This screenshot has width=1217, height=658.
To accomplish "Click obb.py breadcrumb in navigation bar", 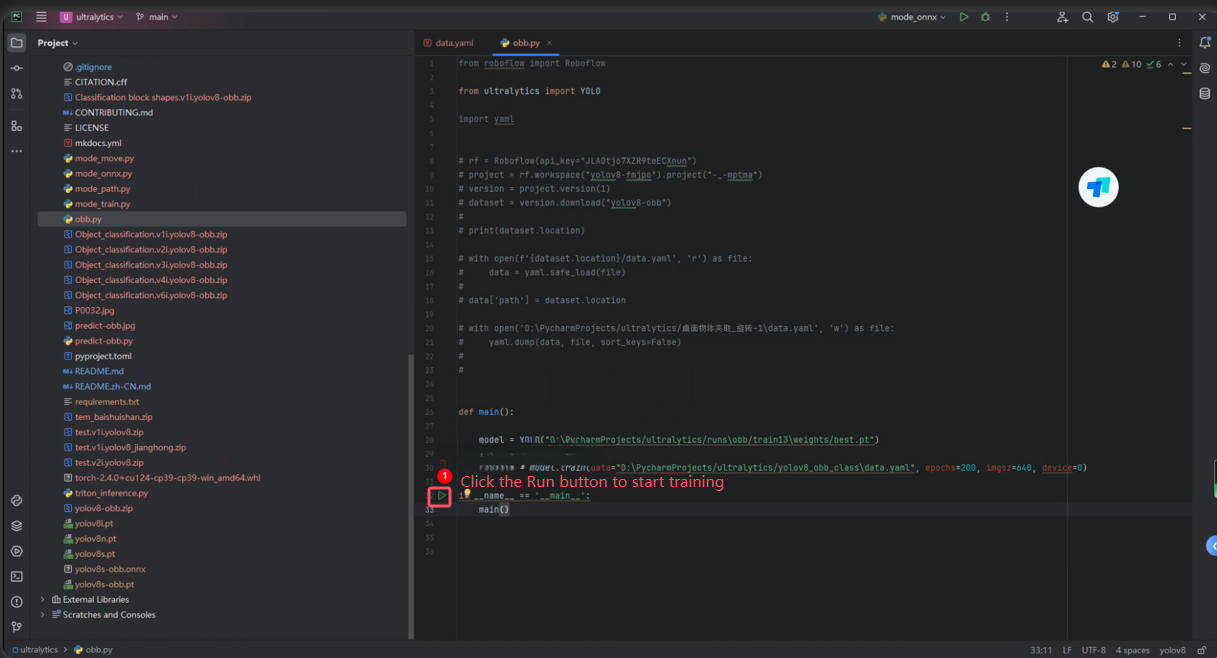I will pyautogui.click(x=93, y=650).
